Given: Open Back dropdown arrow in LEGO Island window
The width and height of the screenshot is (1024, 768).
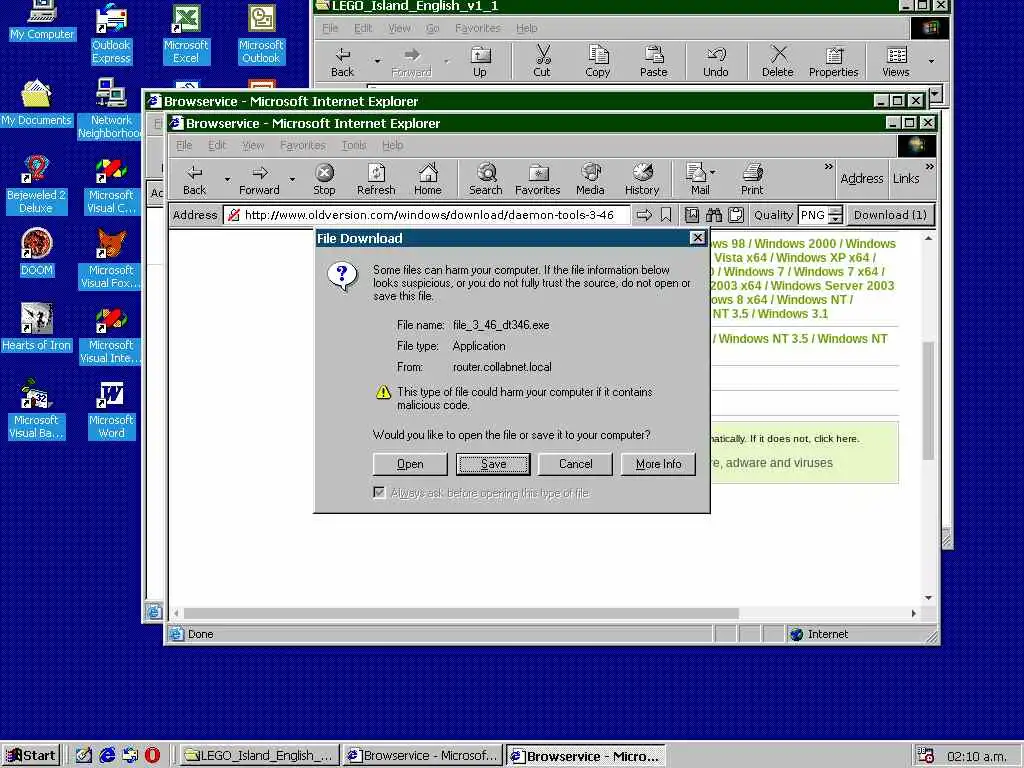Looking at the screenshot, I should coord(377,61).
